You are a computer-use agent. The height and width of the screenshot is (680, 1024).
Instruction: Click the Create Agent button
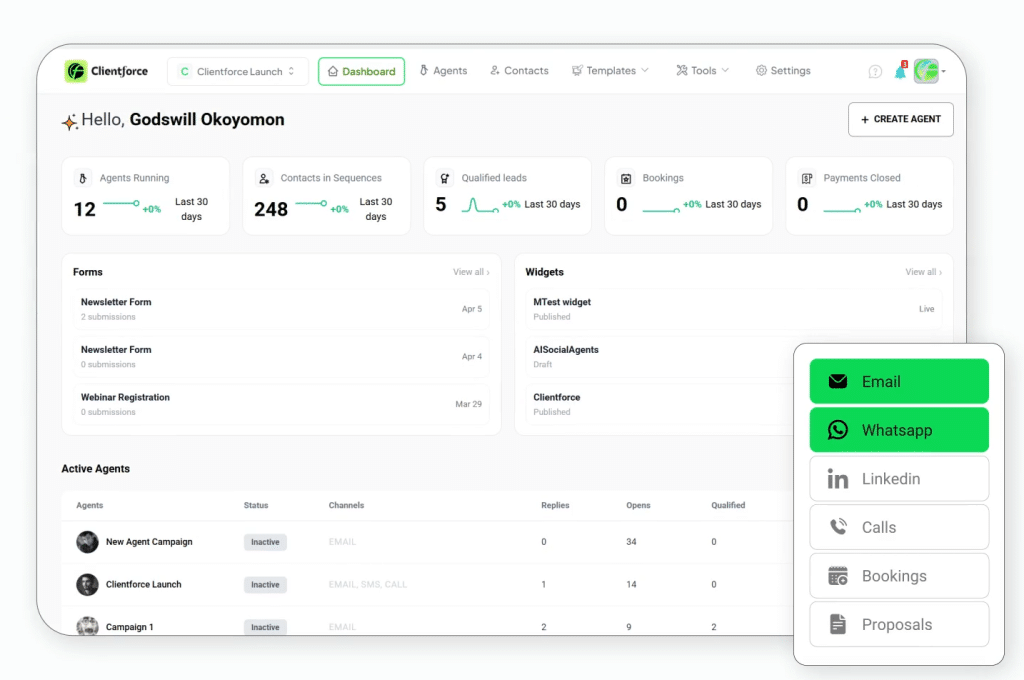pos(900,119)
